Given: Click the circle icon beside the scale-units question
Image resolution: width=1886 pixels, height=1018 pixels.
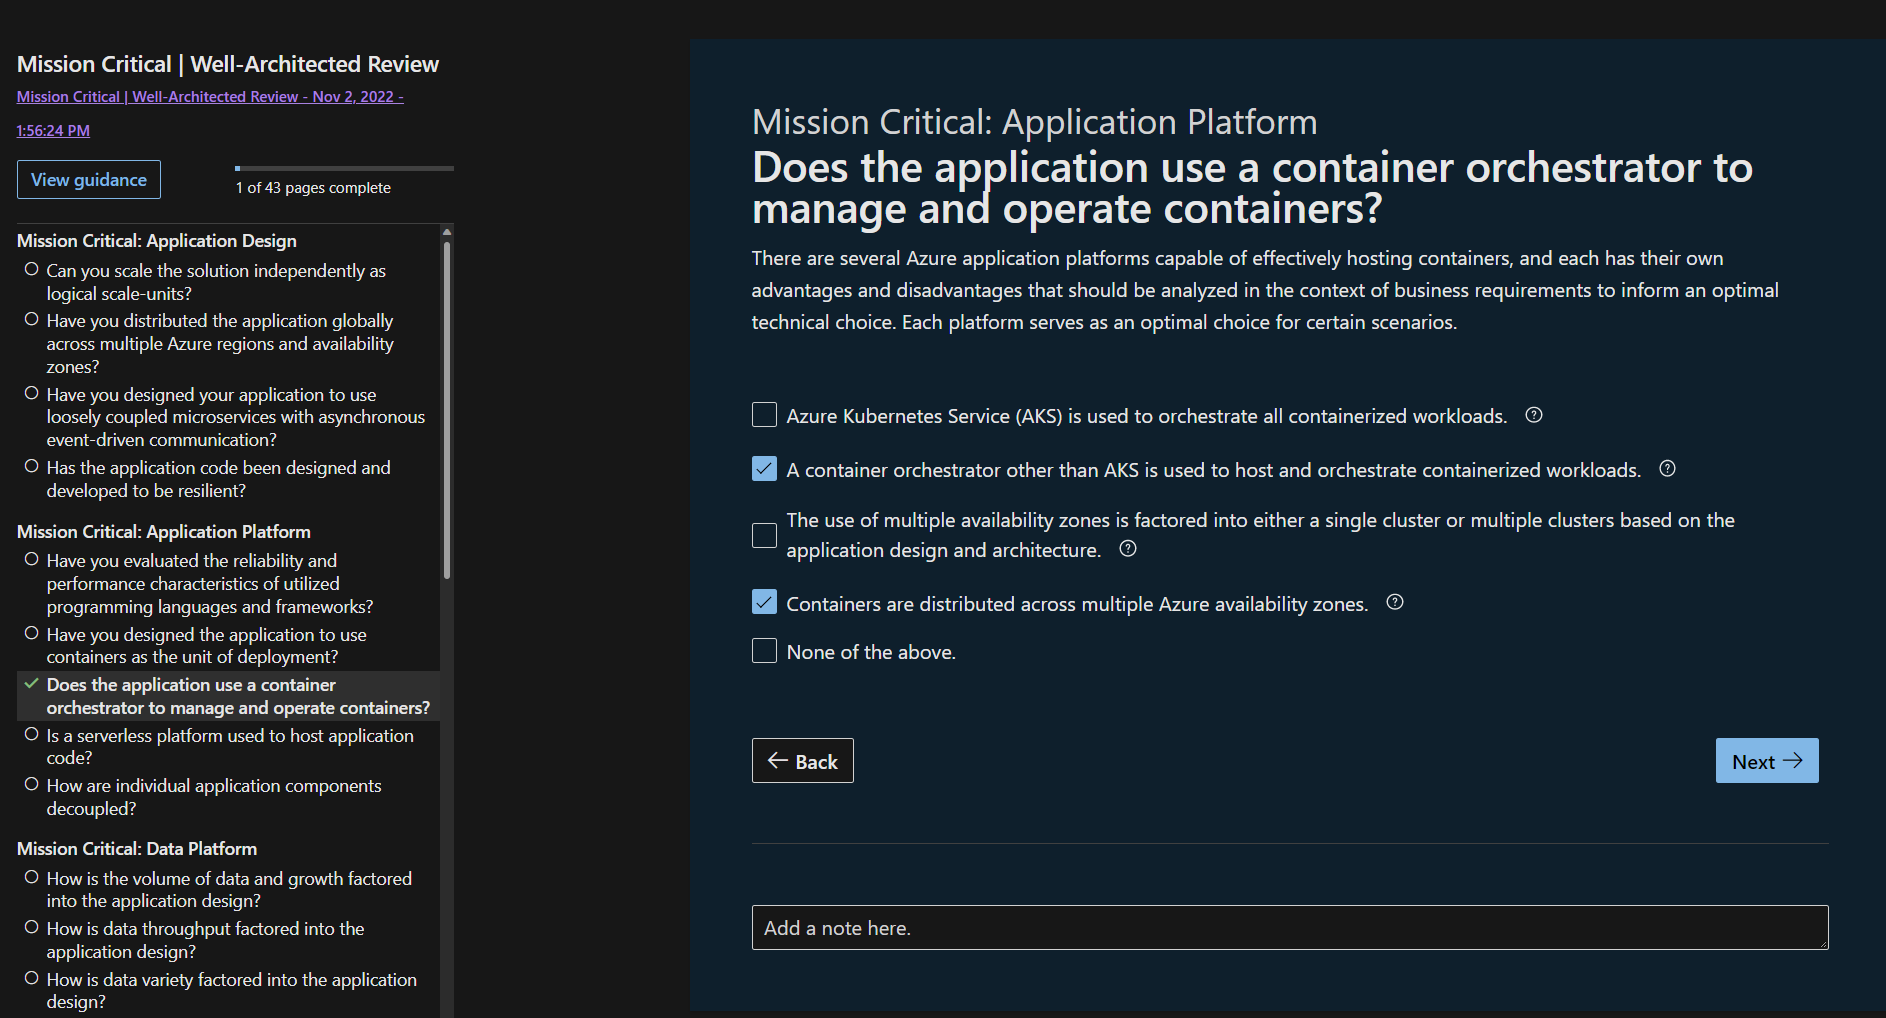Looking at the screenshot, I should tap(32, 269).
